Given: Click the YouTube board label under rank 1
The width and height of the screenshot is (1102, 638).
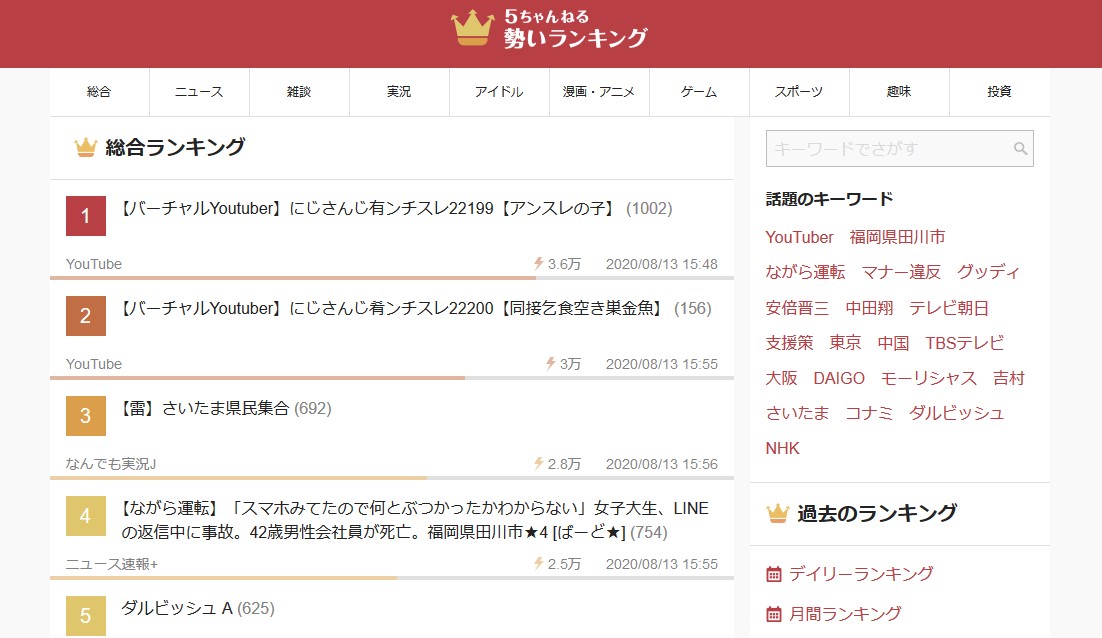Looking at the screenshot, I should point(93,264).
